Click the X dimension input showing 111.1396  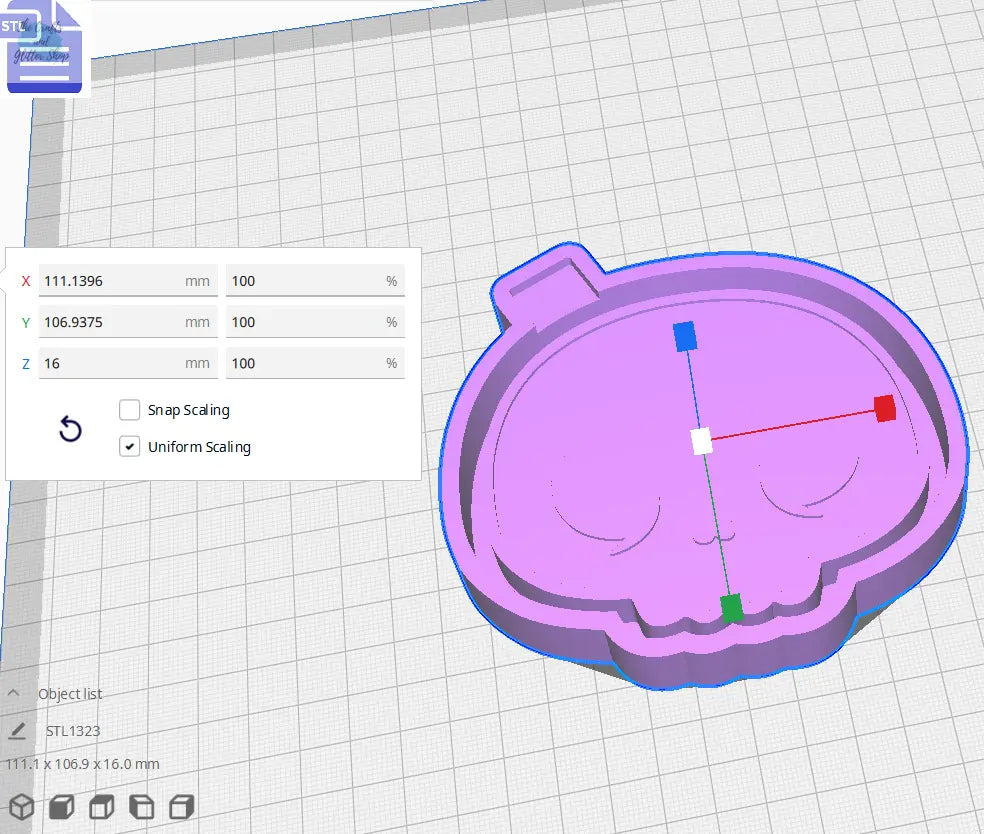tap(128, 281)
